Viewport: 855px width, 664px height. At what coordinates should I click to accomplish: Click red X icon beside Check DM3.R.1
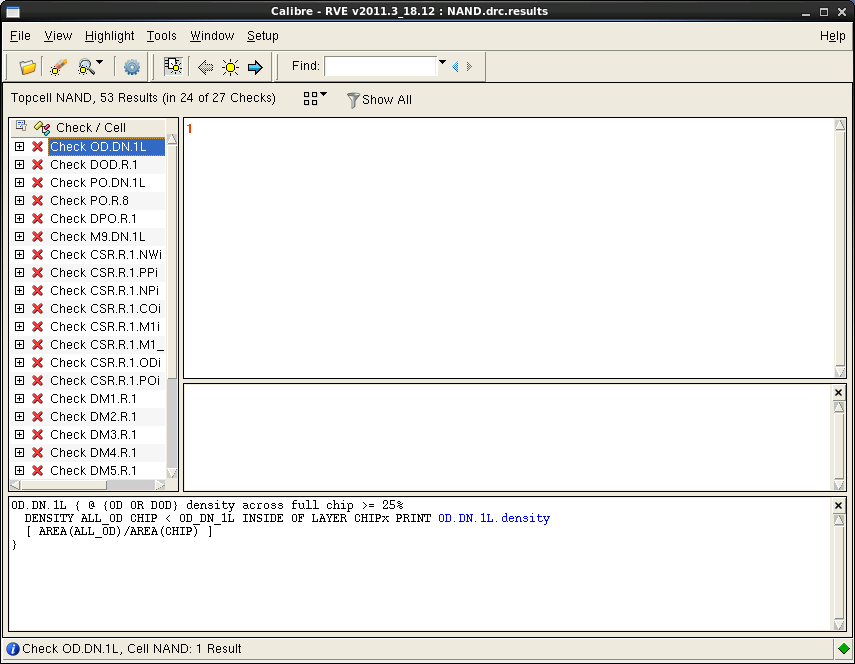point(37,434)
